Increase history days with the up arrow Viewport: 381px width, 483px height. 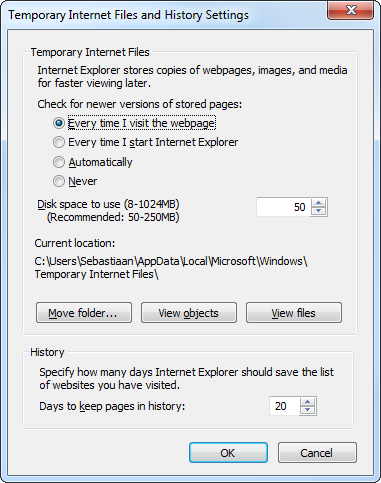pyautogui.click(x=308, y=402)
